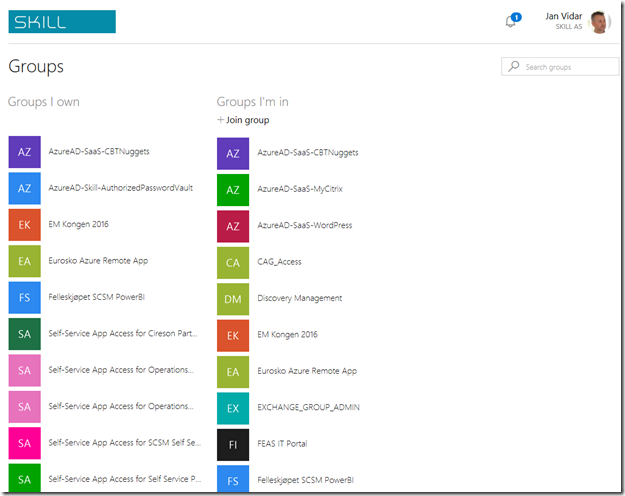Click EA tile under Groups I own

(25, 261)
